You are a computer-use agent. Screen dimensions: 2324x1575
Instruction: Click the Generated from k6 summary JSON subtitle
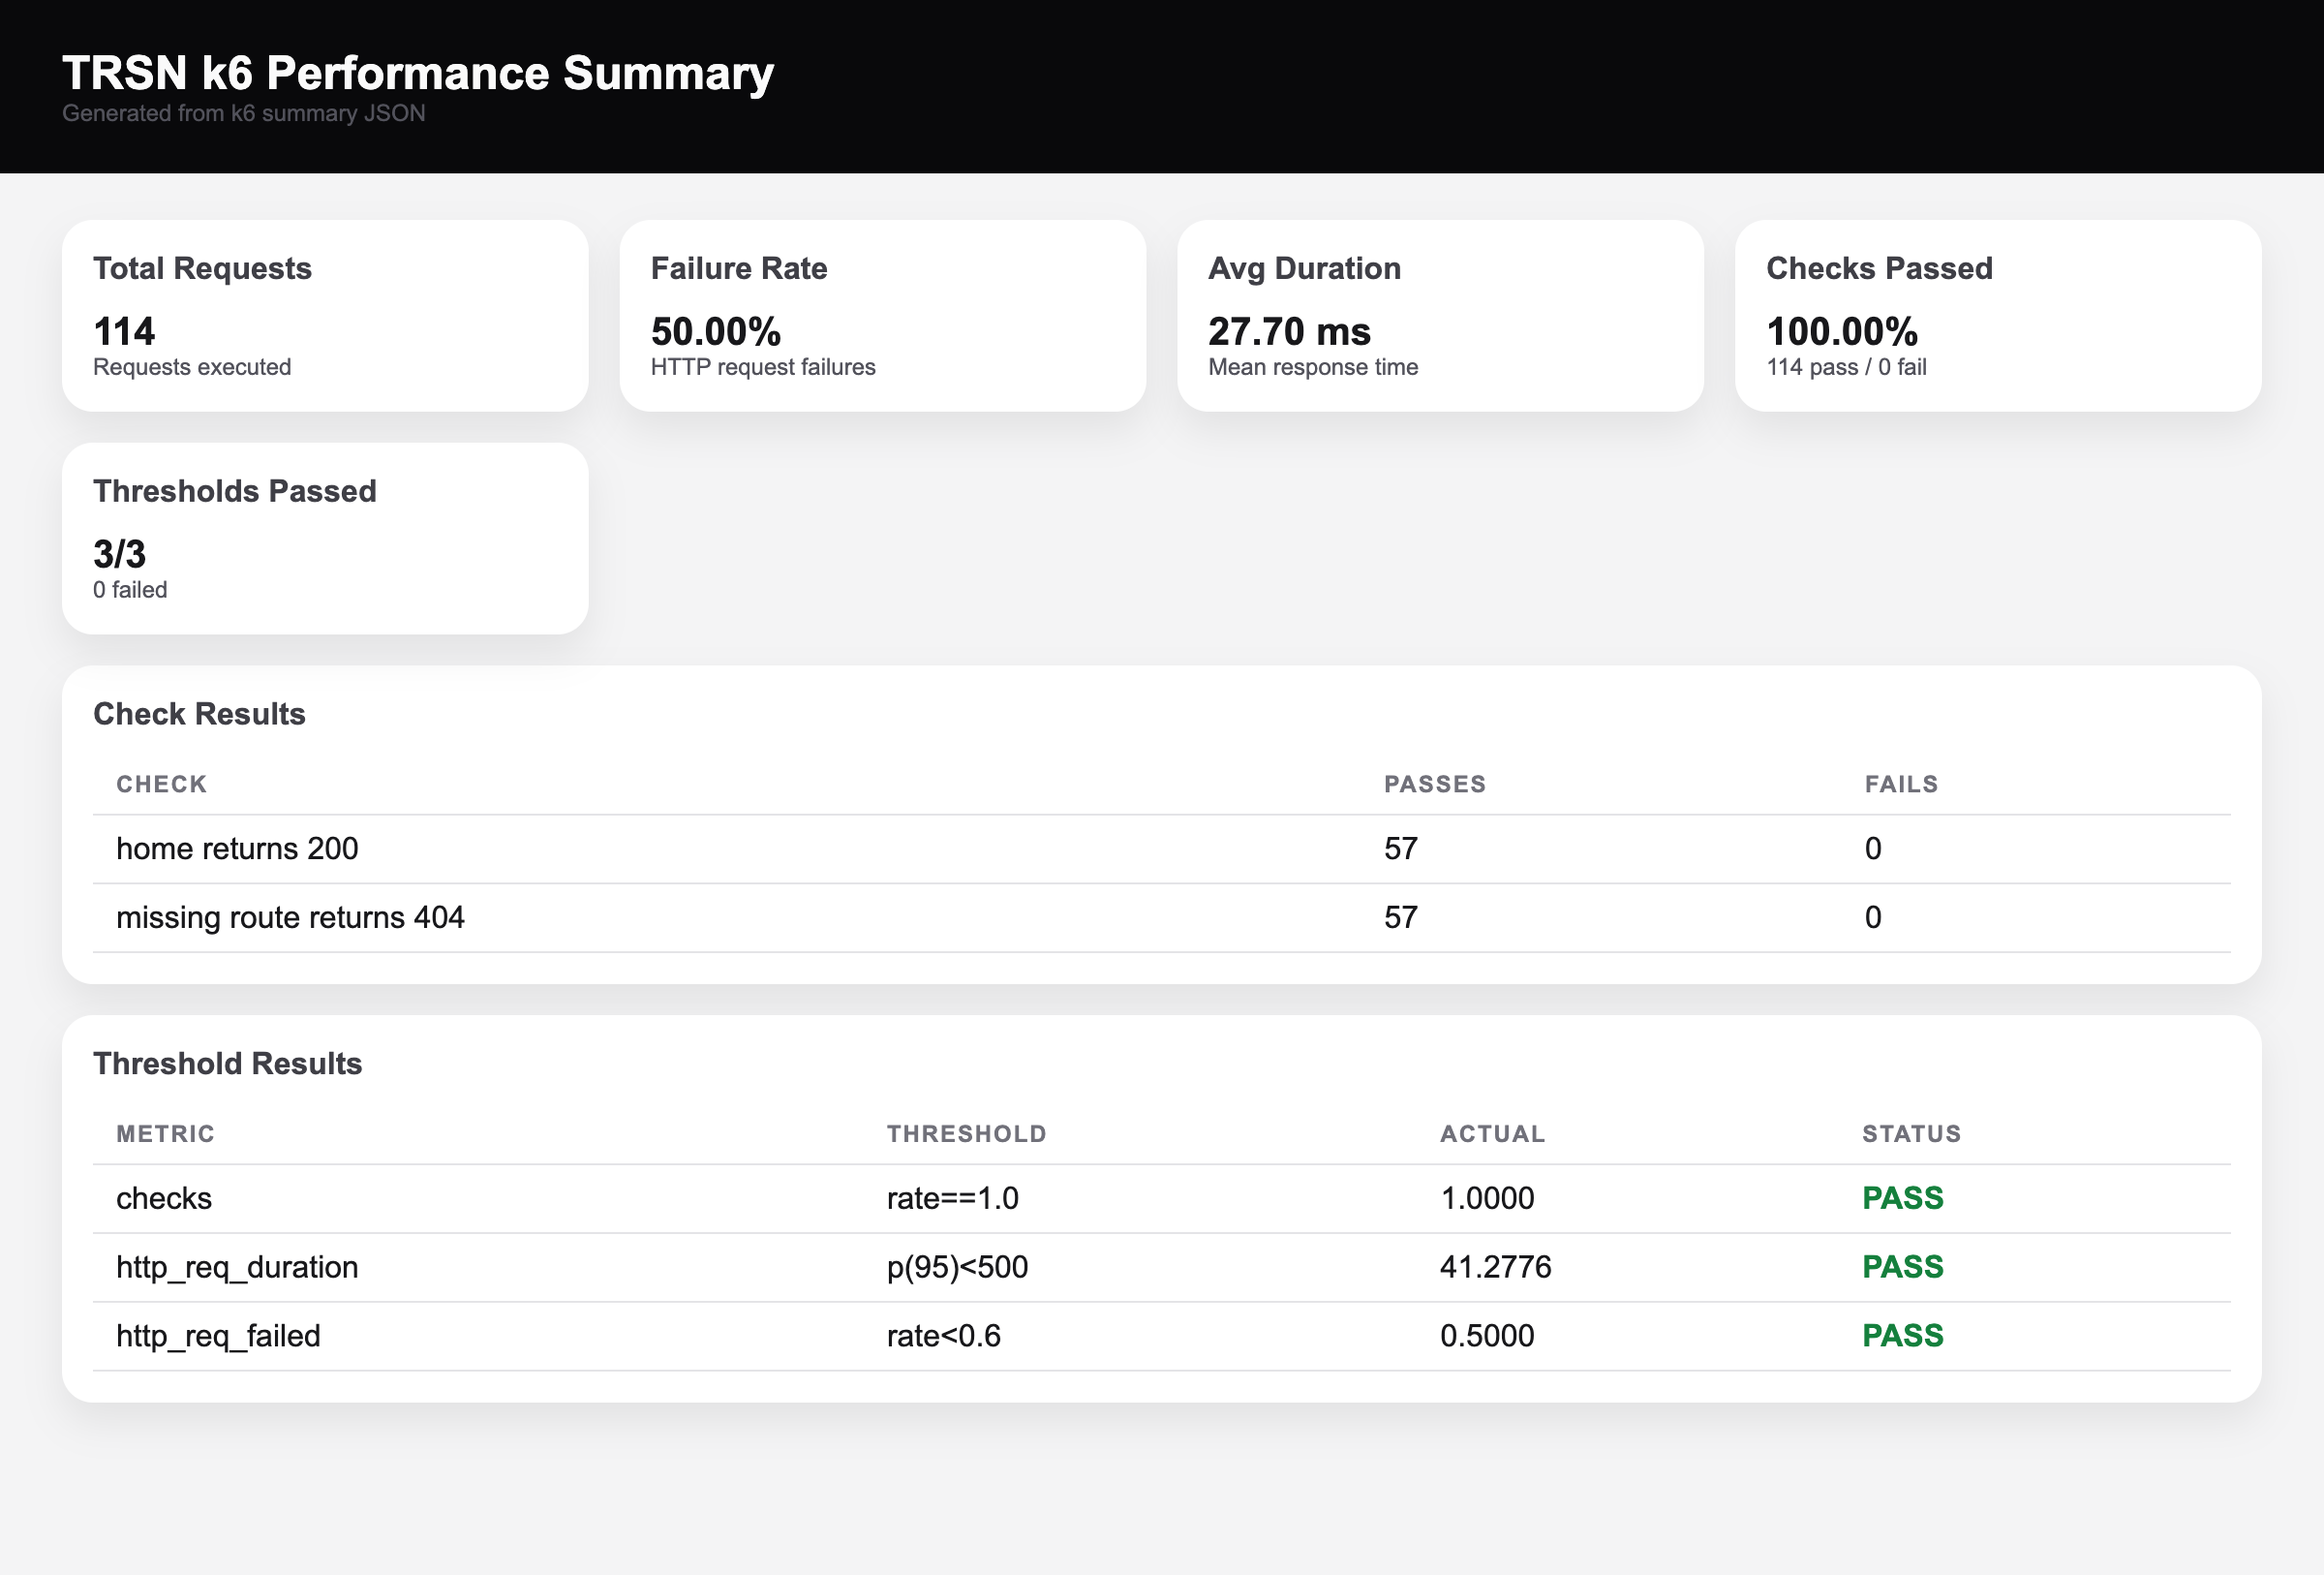tap(244, 114)
